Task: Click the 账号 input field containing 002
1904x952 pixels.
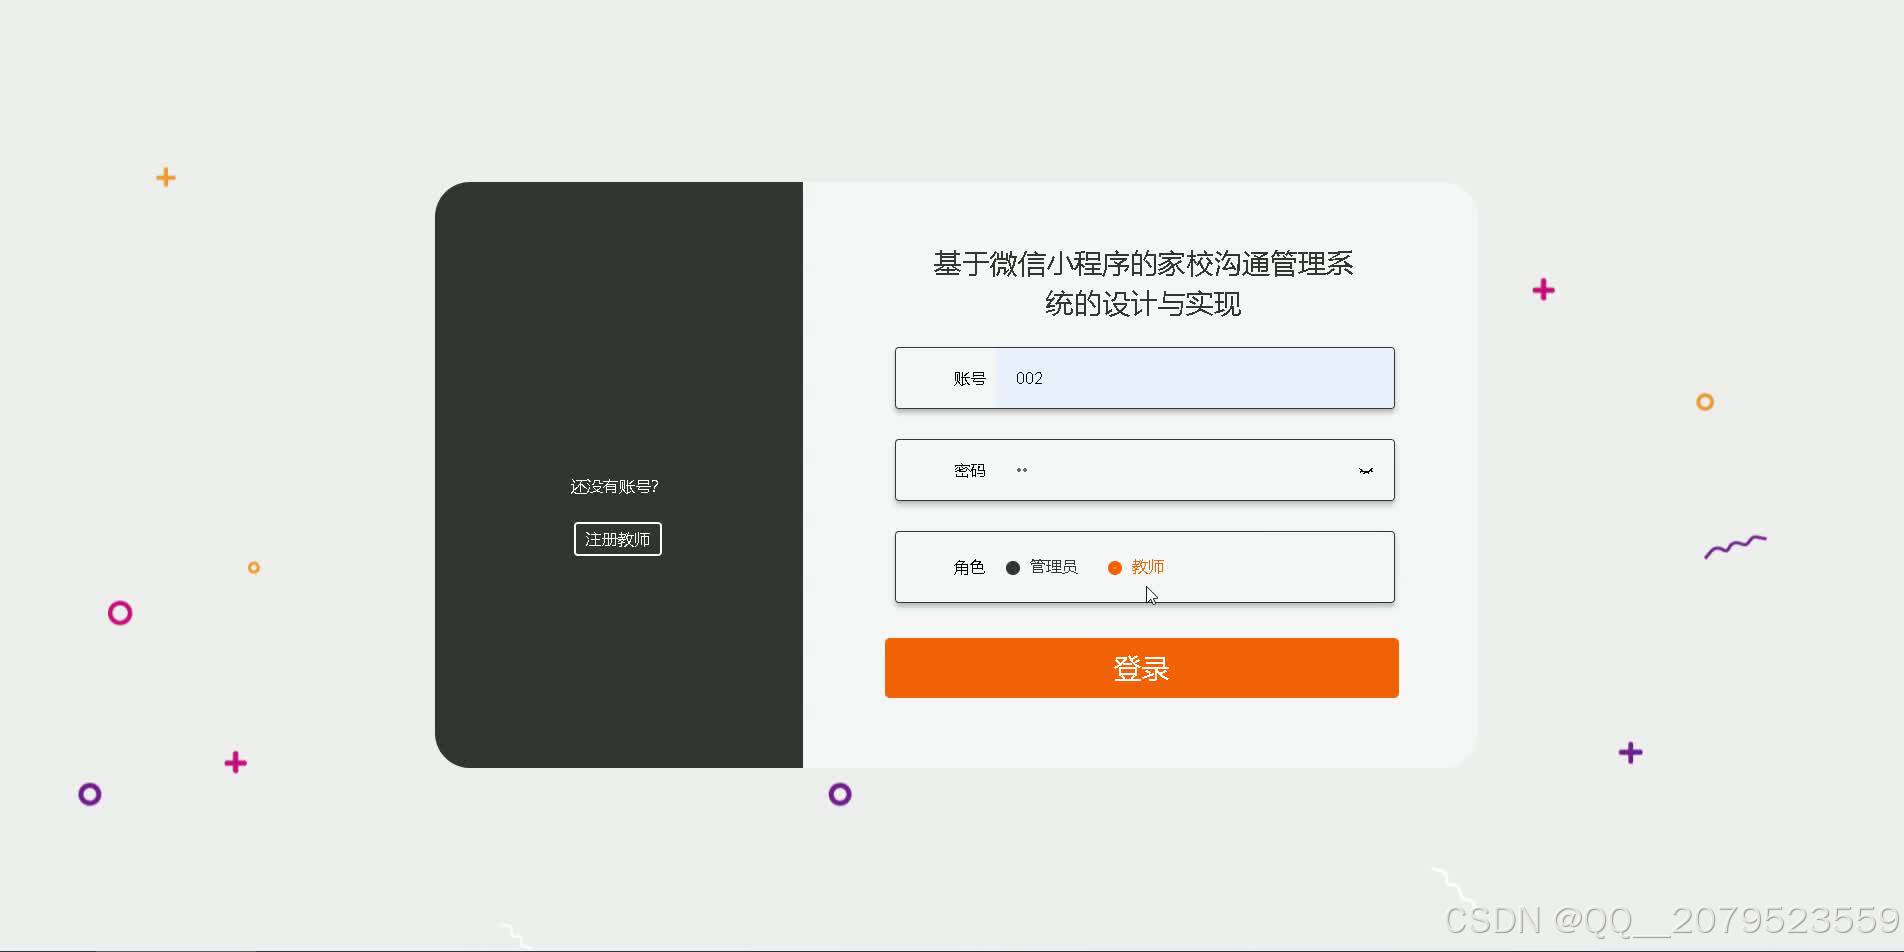Action: 1194,378
